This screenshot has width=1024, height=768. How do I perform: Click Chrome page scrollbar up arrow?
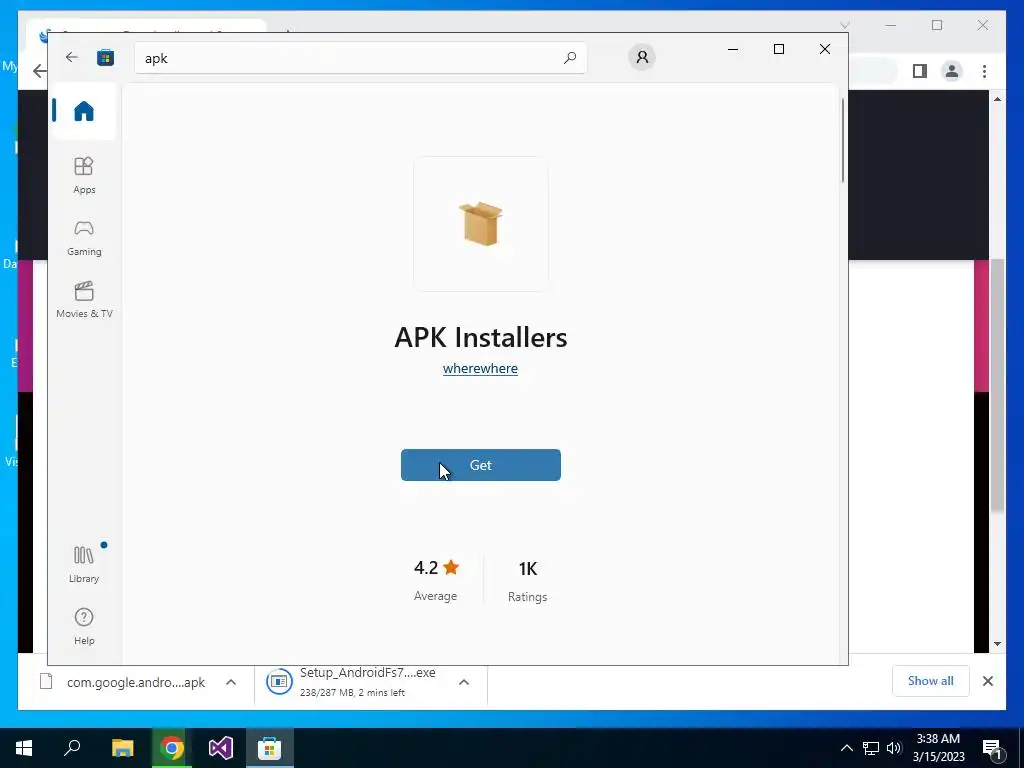997,99
